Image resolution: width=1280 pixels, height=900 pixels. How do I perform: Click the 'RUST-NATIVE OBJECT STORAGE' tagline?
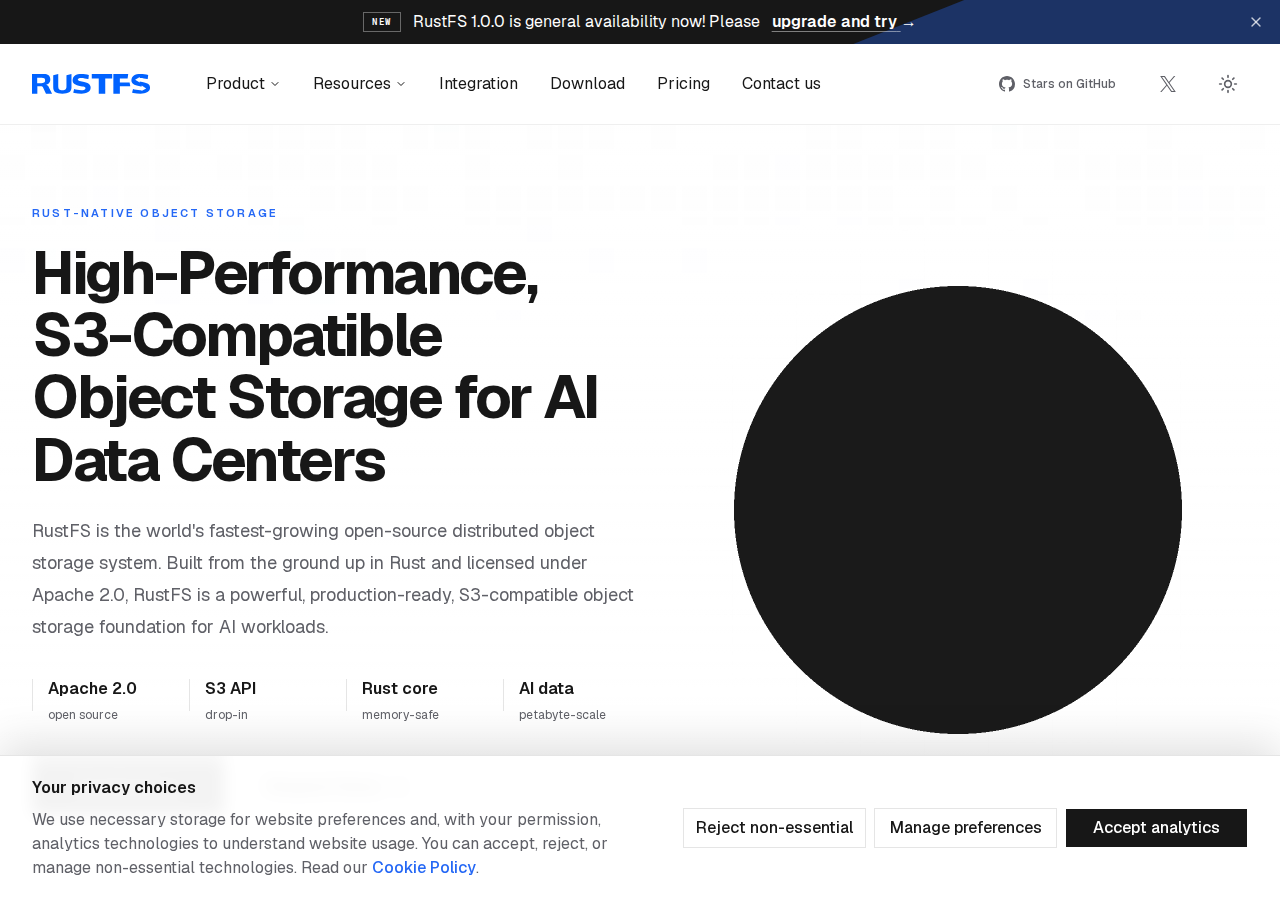pos(155,214)
